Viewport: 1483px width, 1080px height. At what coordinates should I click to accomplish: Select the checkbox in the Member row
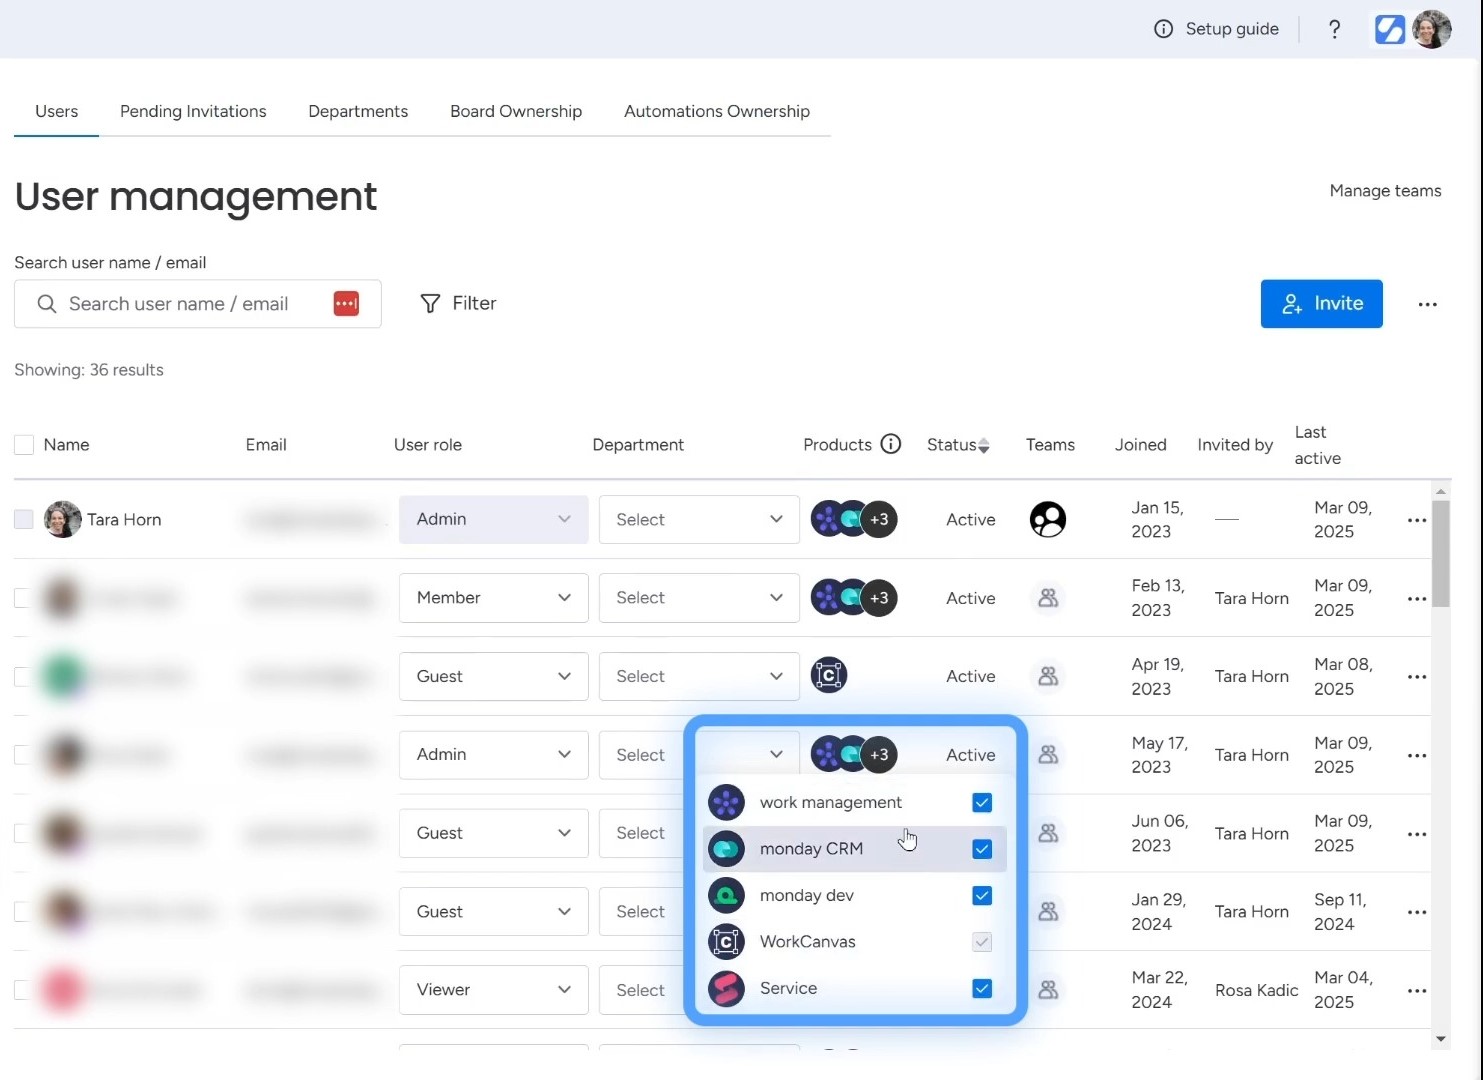tap(24, 598)
